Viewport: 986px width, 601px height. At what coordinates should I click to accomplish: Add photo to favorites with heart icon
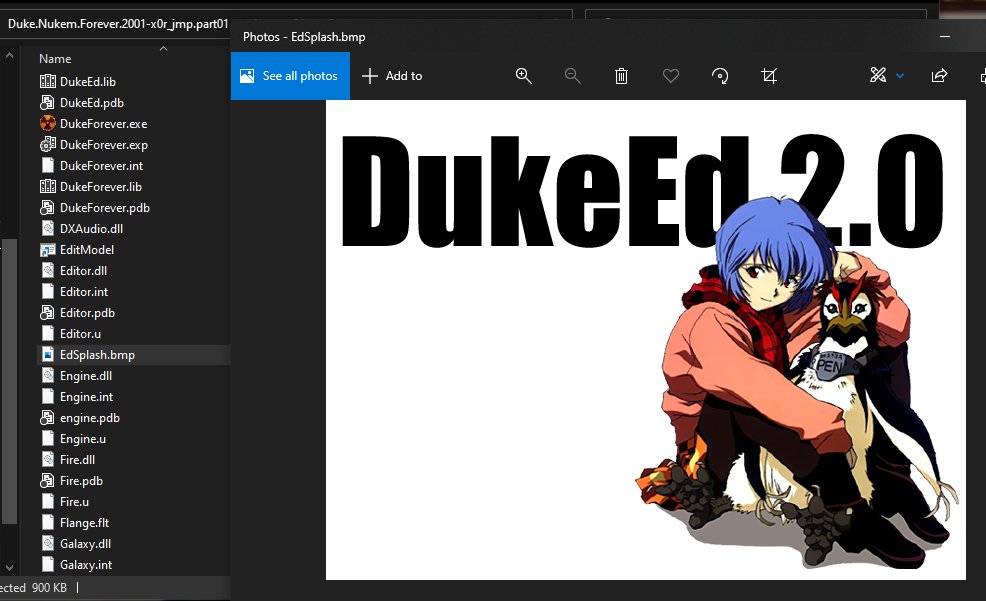pos(671,76)
